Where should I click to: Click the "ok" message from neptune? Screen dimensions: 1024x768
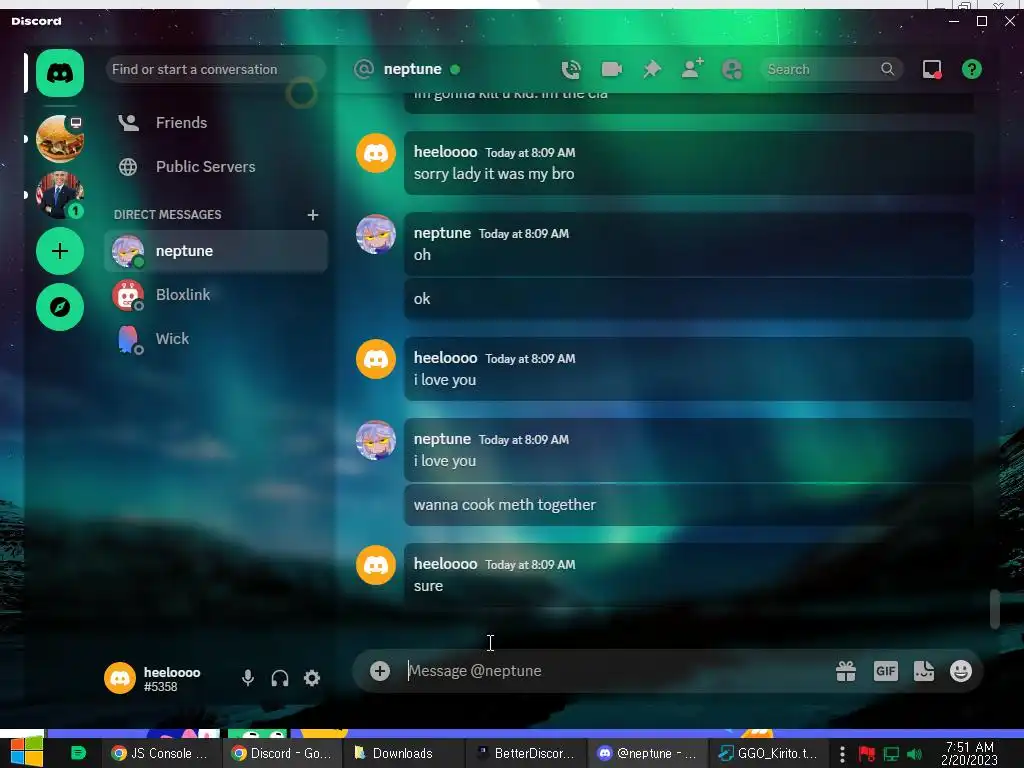point(422,299)
